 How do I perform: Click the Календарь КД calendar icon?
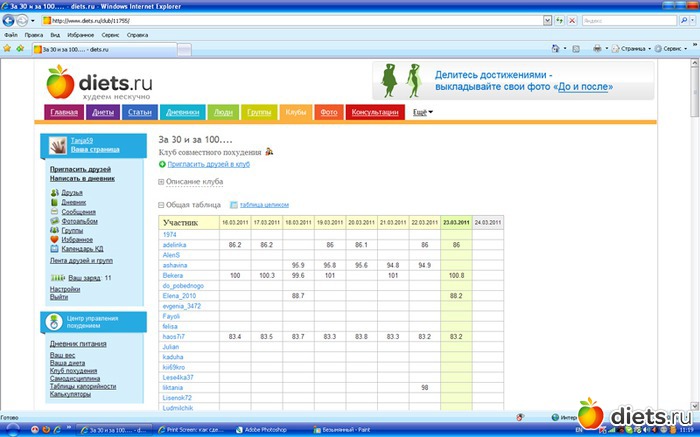coord(54,249)
